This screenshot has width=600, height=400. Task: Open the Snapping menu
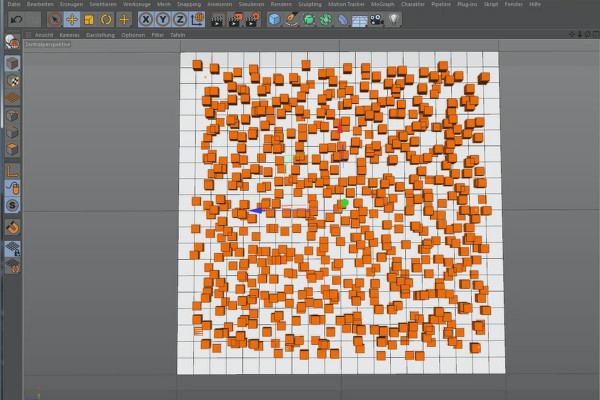pos(189,4)
